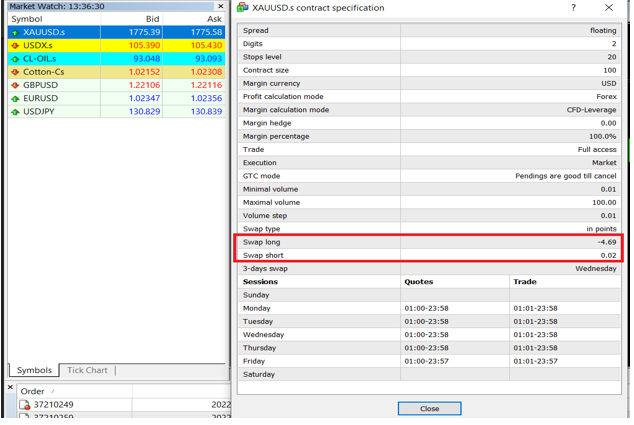Close the Market Watch panel
634x425 pixels.
click(221, 6)
